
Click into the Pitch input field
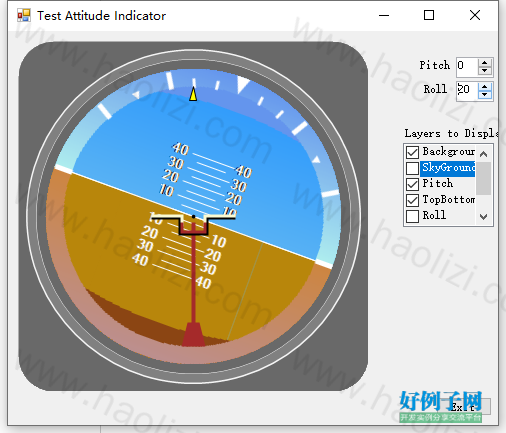467,67
